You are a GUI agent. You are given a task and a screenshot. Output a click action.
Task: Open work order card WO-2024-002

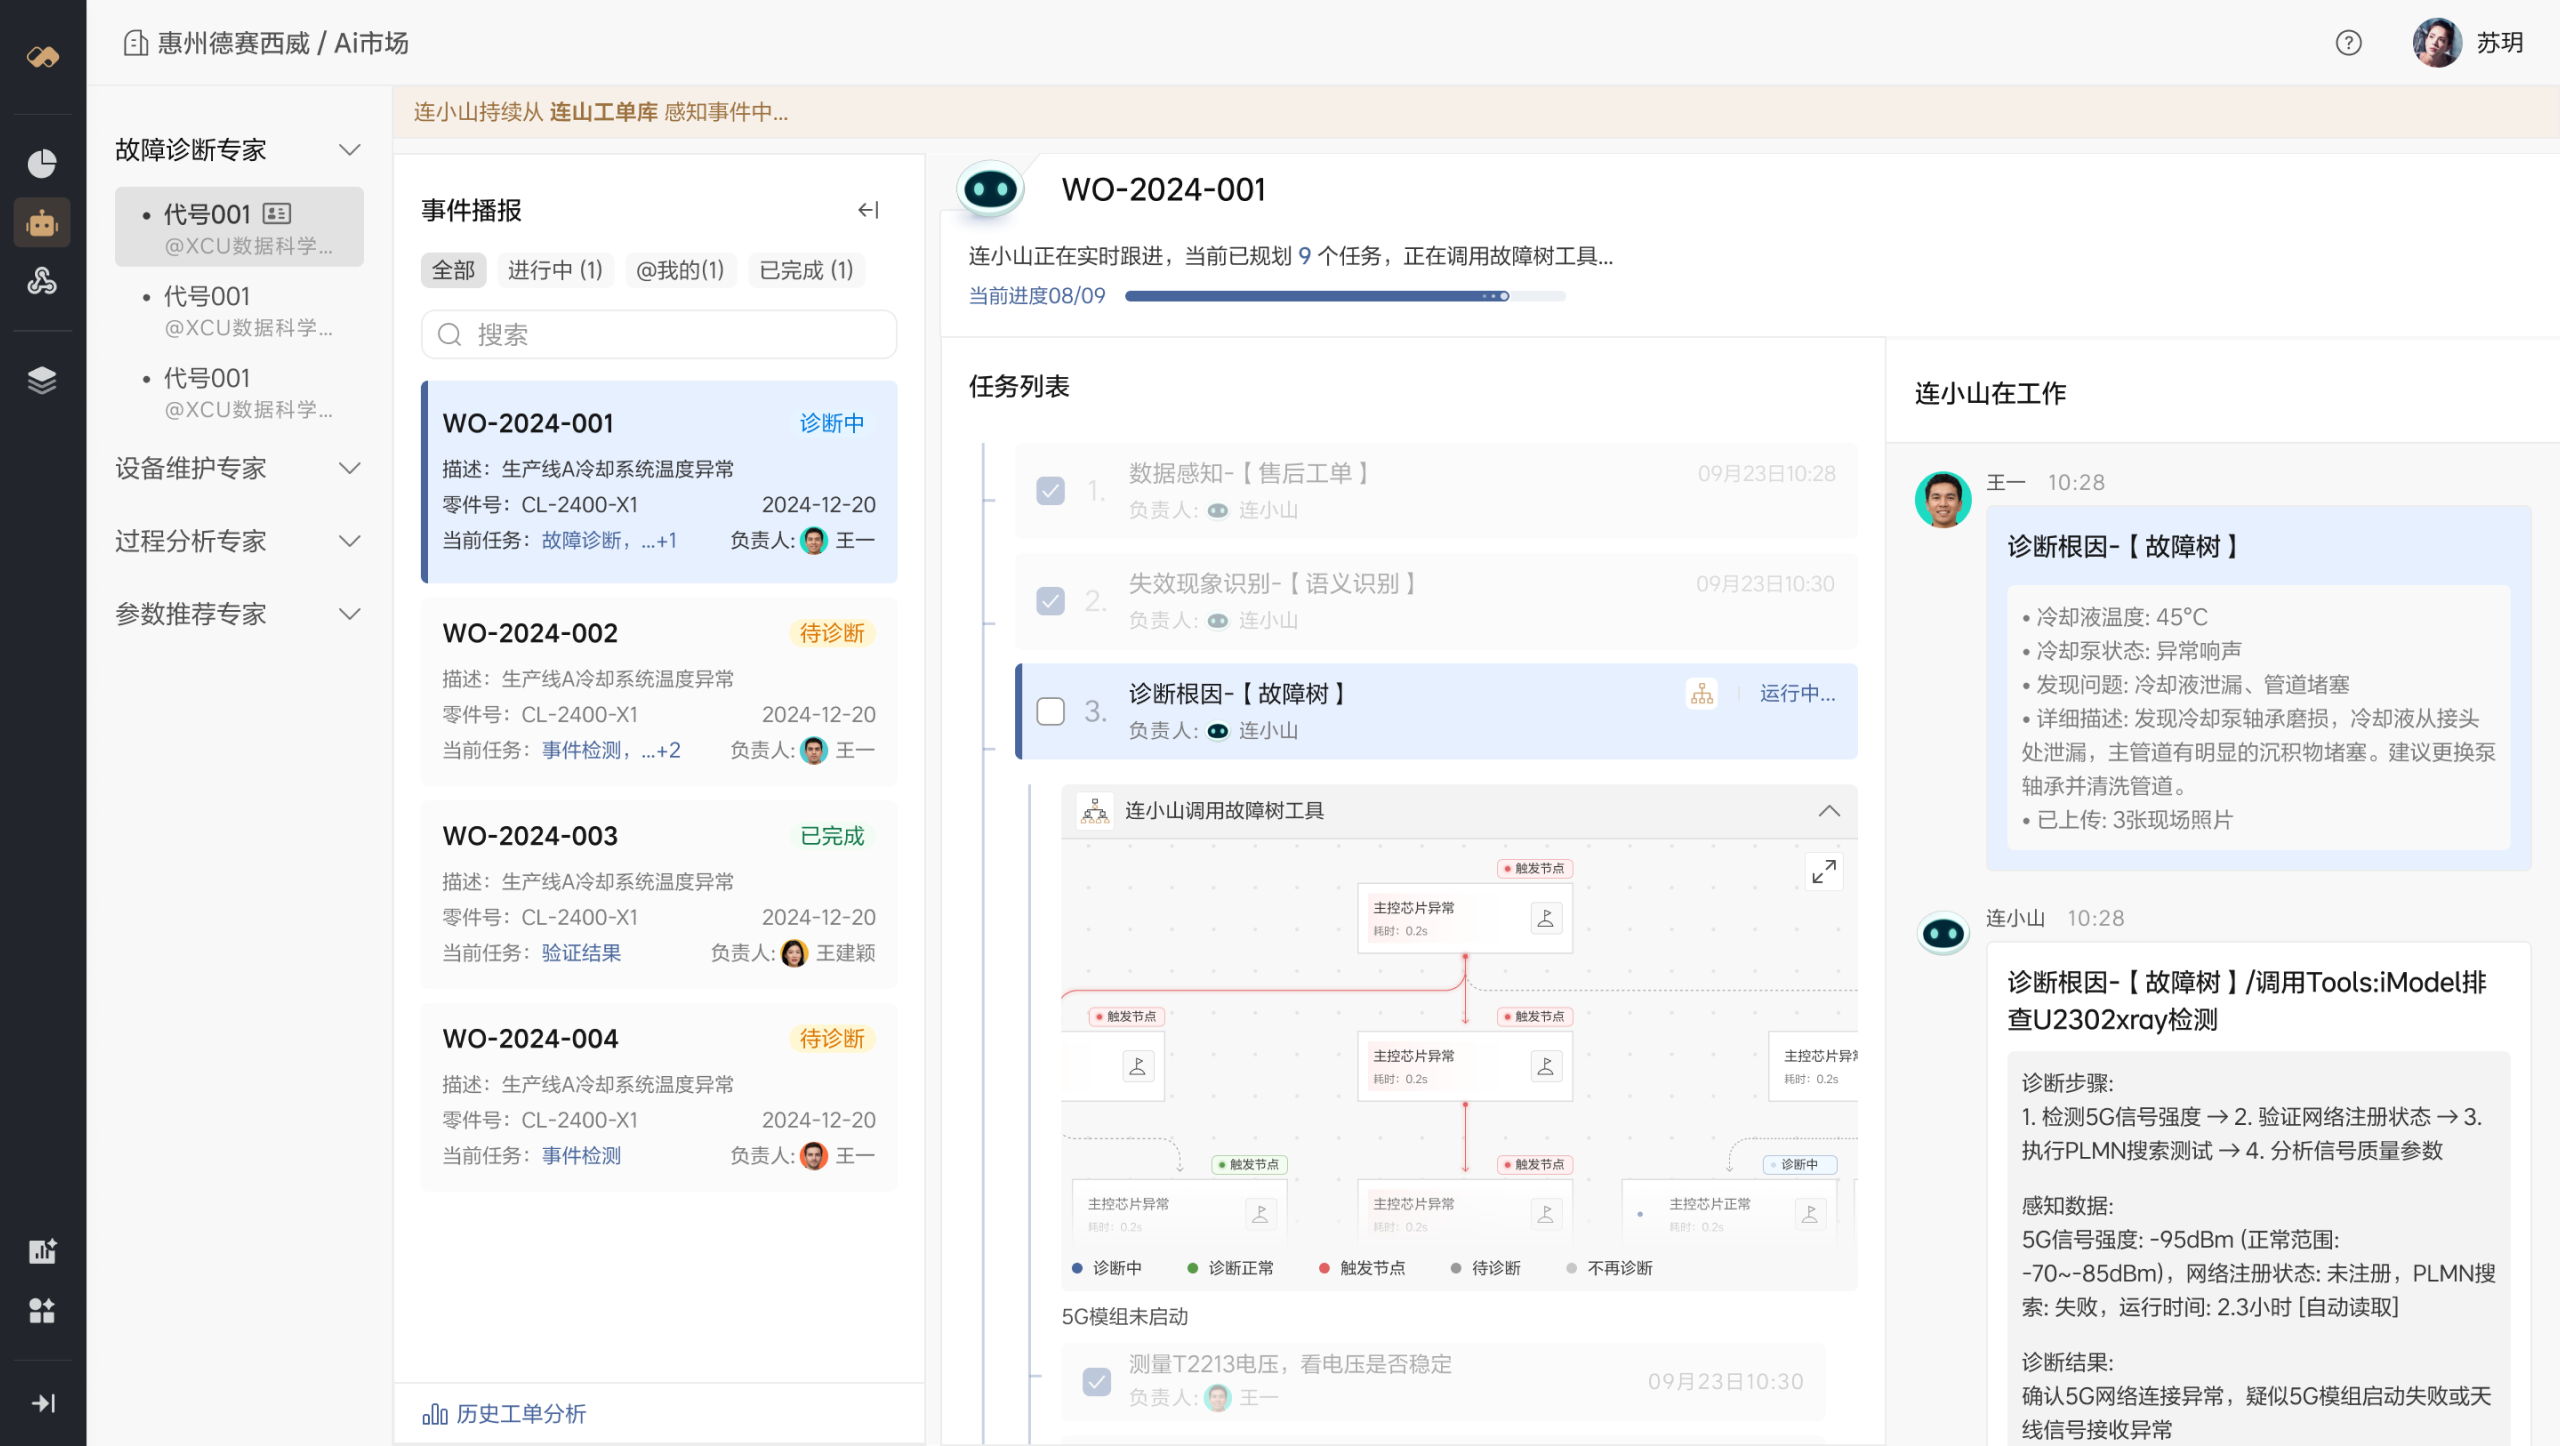click(x=659, y=691)
